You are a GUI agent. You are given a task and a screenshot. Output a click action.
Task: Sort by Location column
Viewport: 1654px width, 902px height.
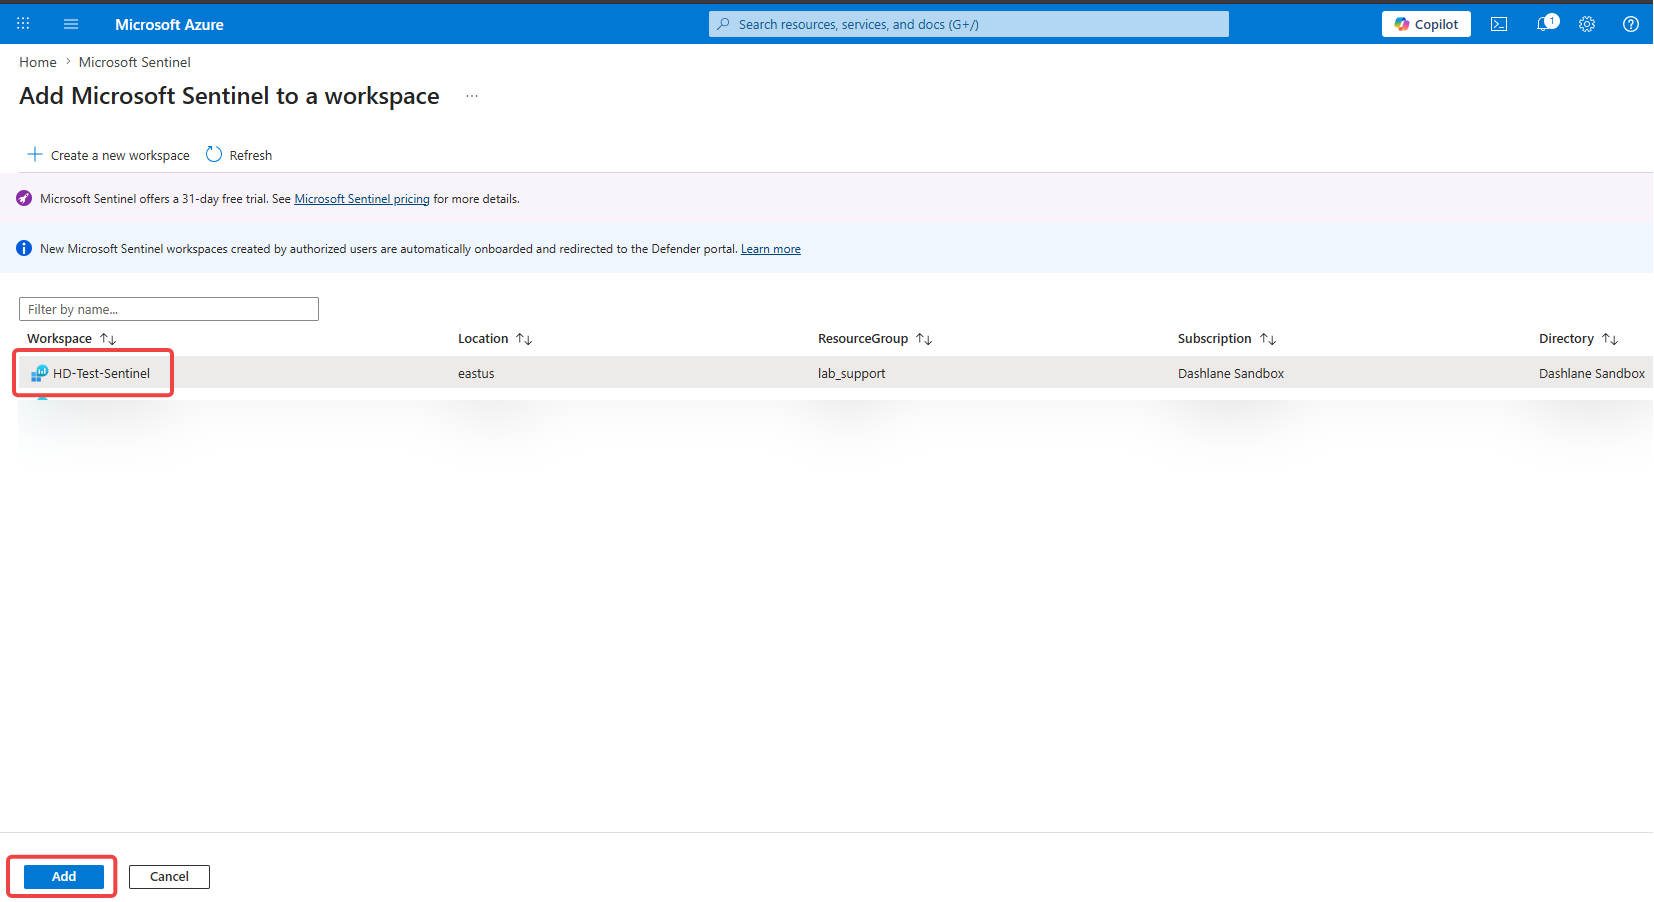[495, 339]
